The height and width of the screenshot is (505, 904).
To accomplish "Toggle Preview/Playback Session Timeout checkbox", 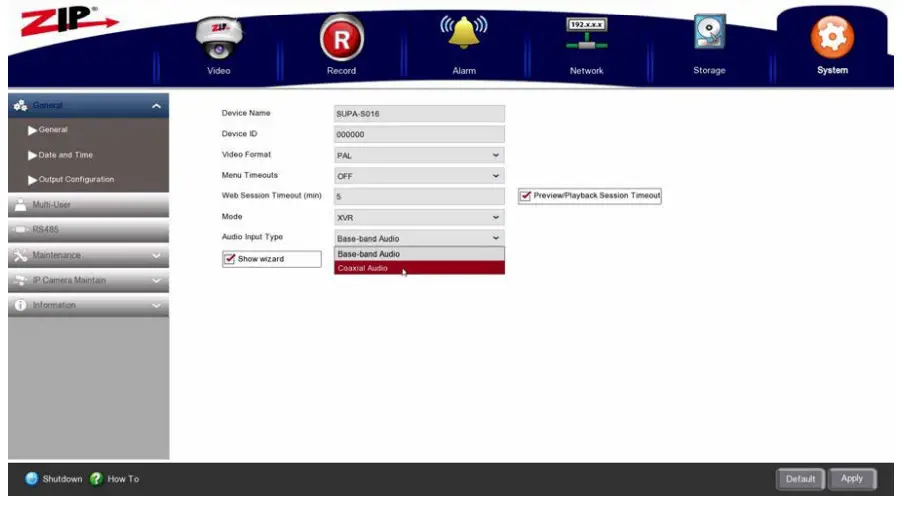I will [x=525, y=196].
